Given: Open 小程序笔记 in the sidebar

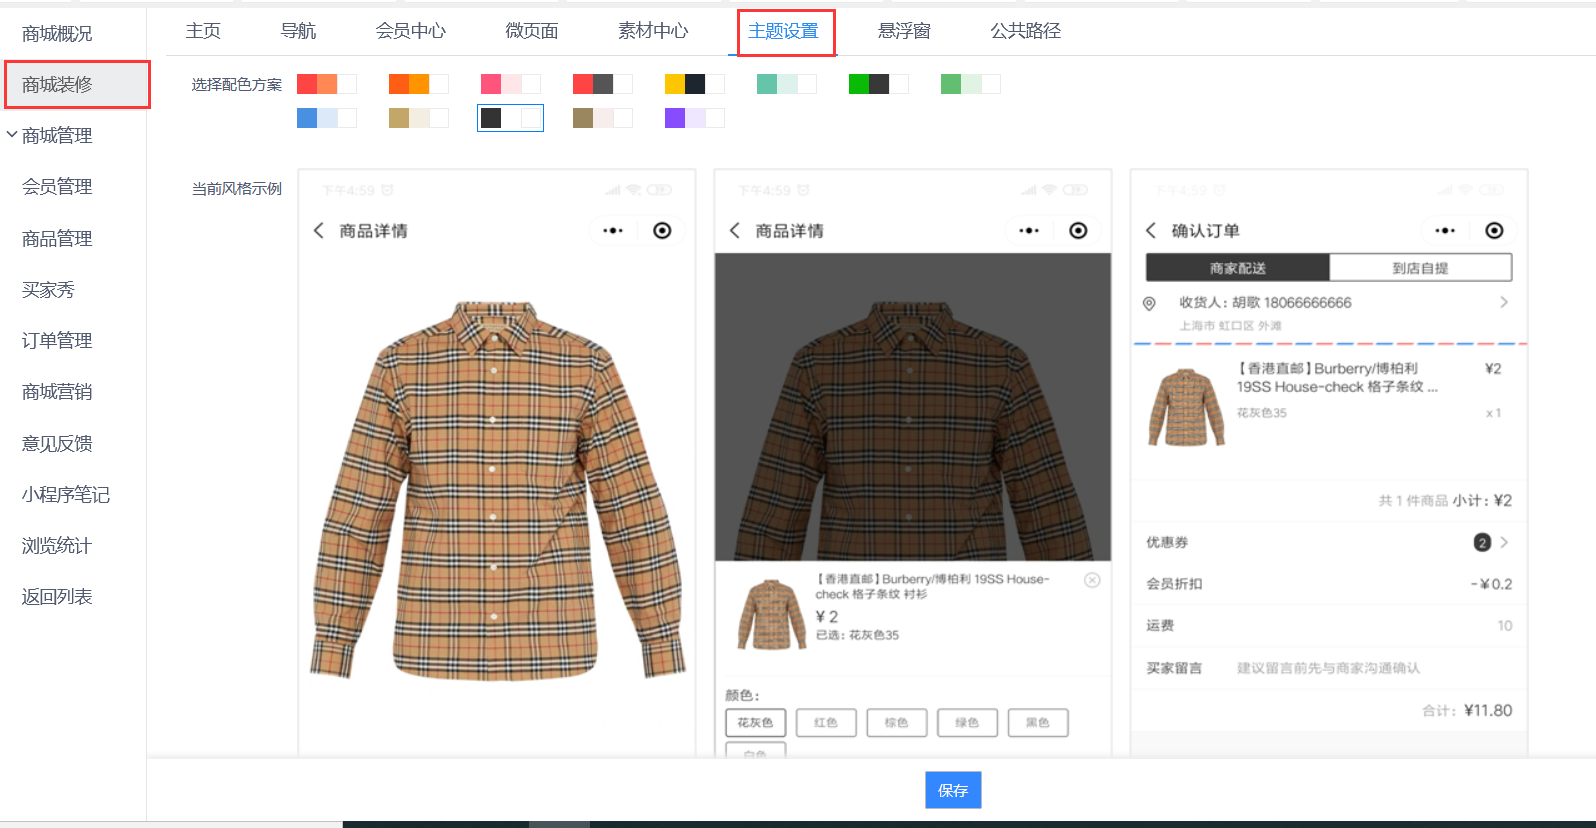Looking at the screenshot, I should (x=66, y=494).
